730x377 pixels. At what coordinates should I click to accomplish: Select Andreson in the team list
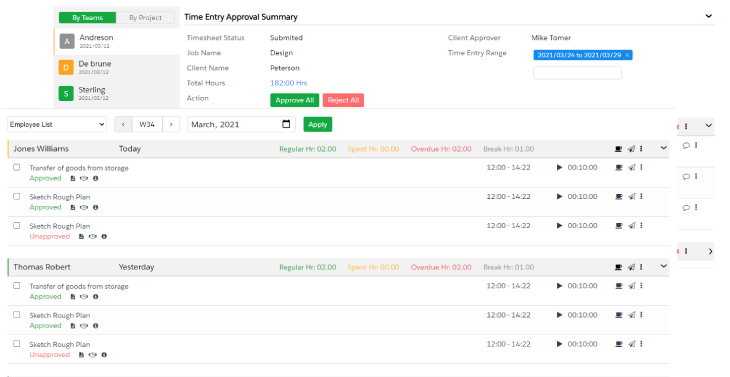click(x=117, y=41)
